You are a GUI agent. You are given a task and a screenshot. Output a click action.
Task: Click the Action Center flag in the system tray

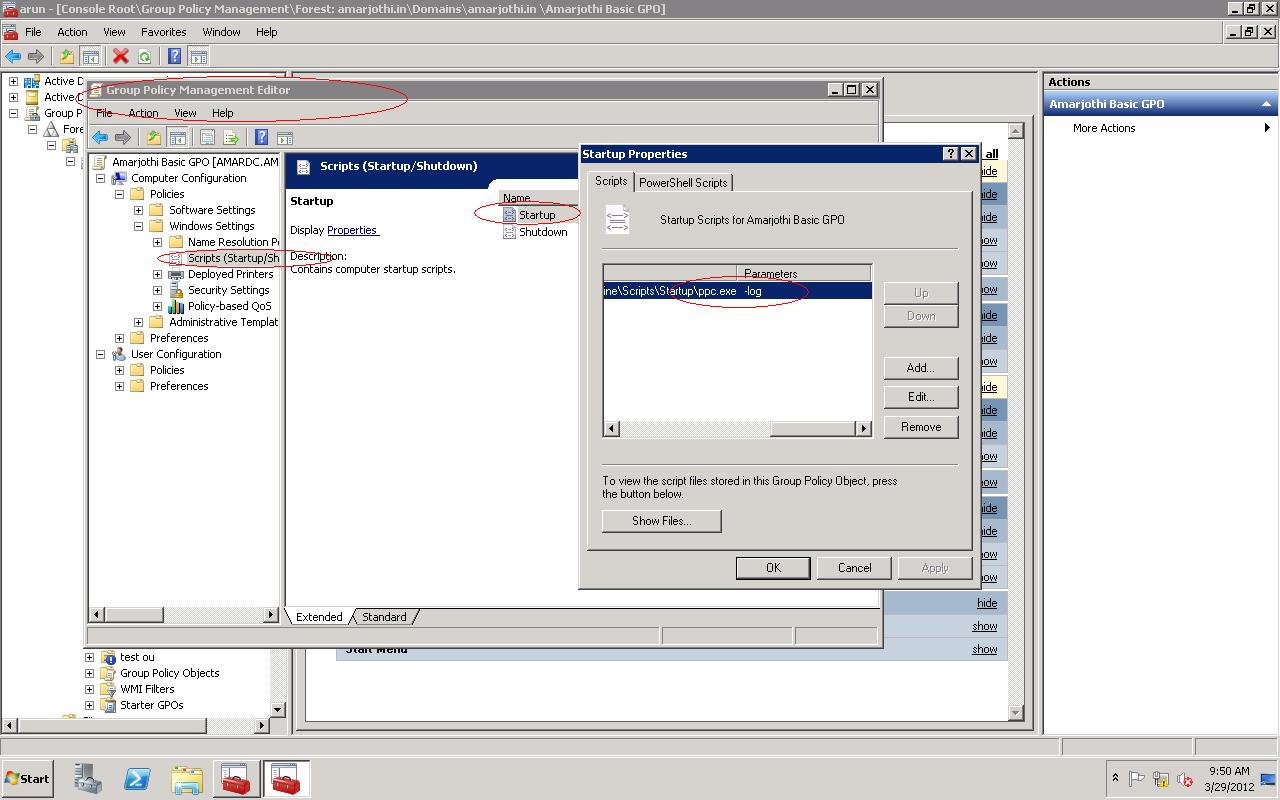coord(1137,777)
